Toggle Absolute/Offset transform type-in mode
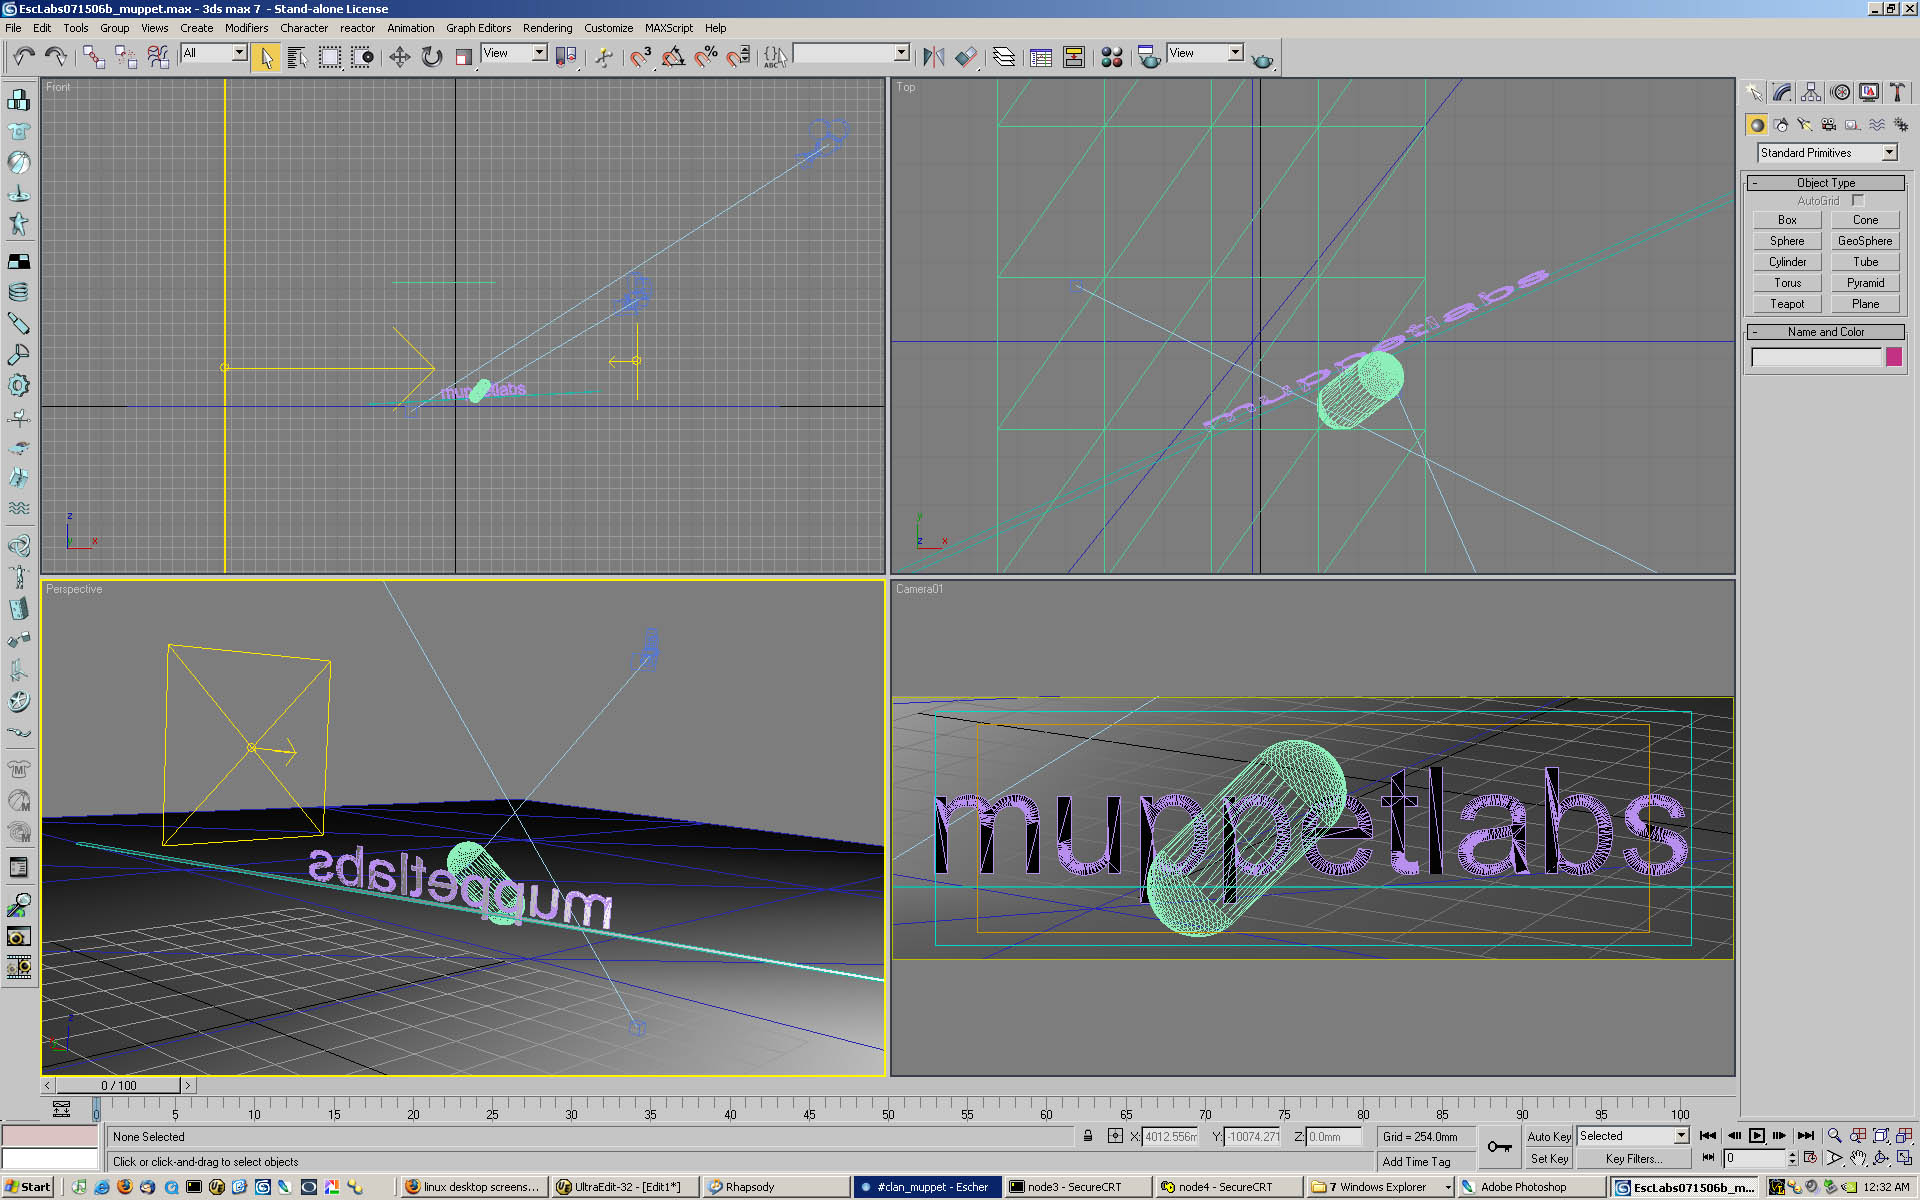 (x=1115, y=1136)
